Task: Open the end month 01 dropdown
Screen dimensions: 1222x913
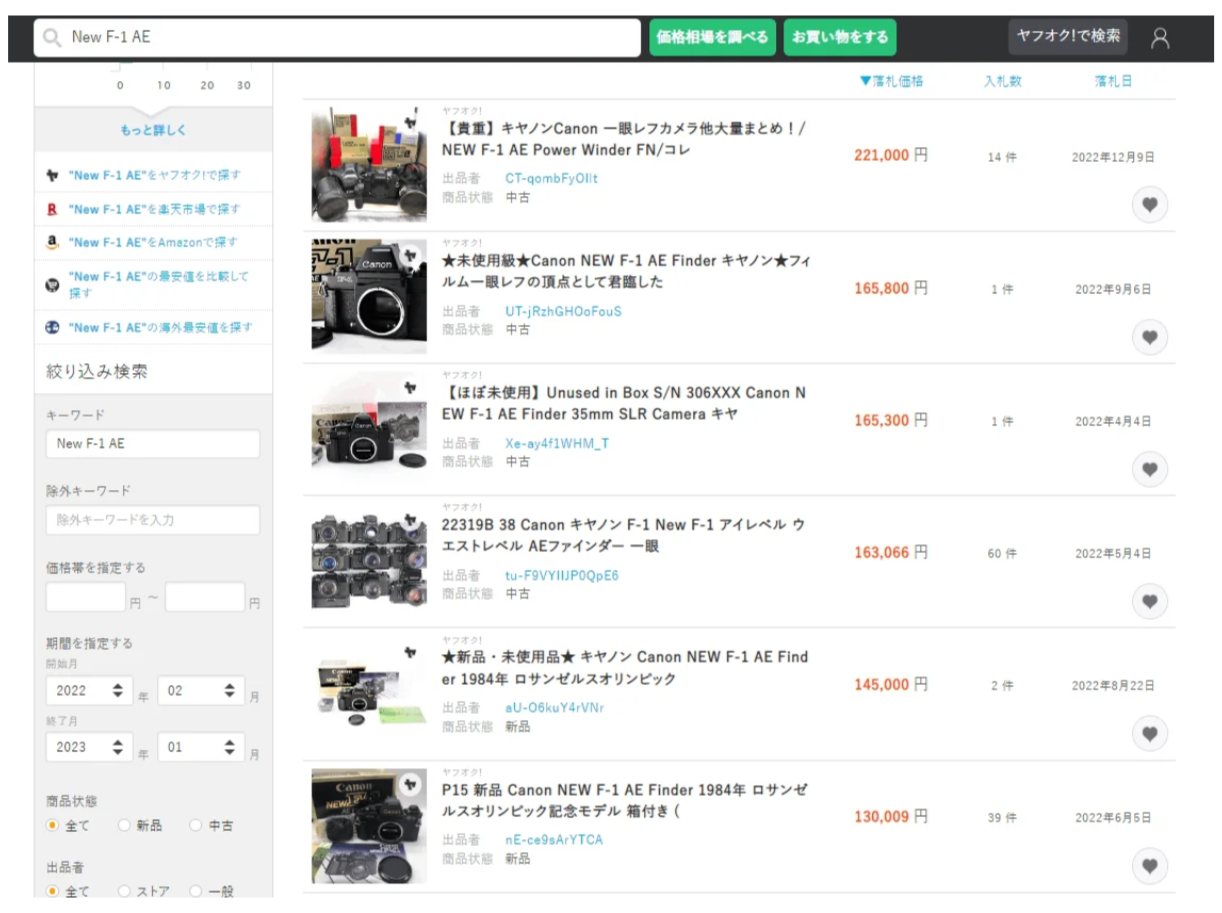Action: pyautogui.click(x=201, y=747)
